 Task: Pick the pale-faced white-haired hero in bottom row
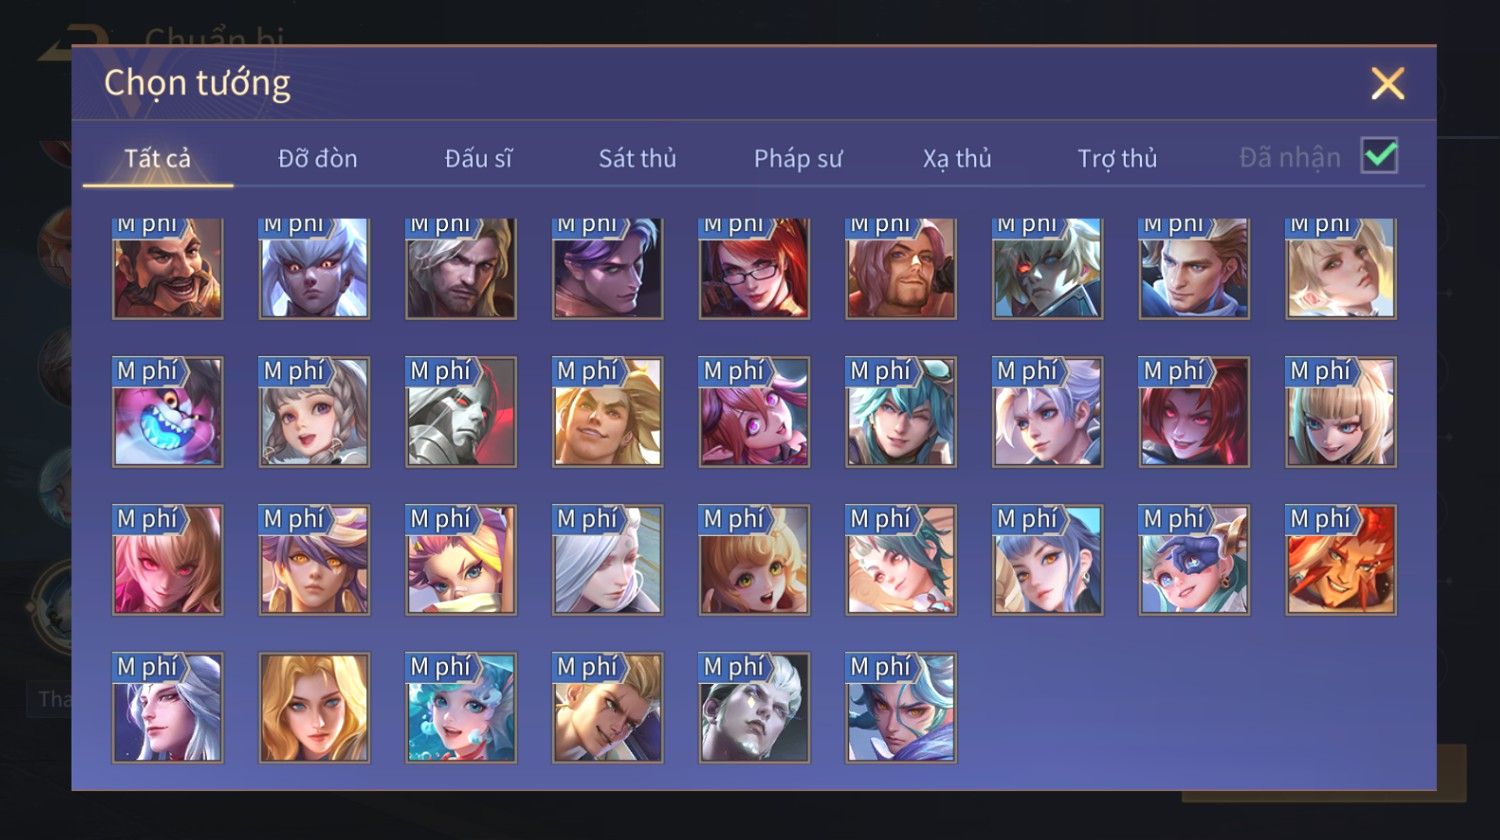coord(754,708)
